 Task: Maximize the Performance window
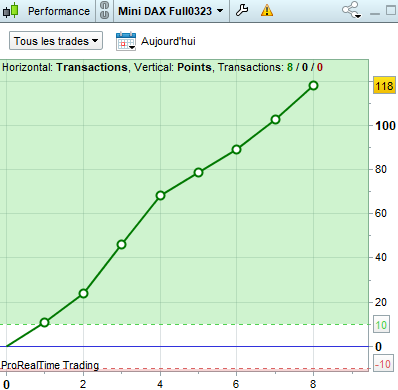tap(391, 10)
